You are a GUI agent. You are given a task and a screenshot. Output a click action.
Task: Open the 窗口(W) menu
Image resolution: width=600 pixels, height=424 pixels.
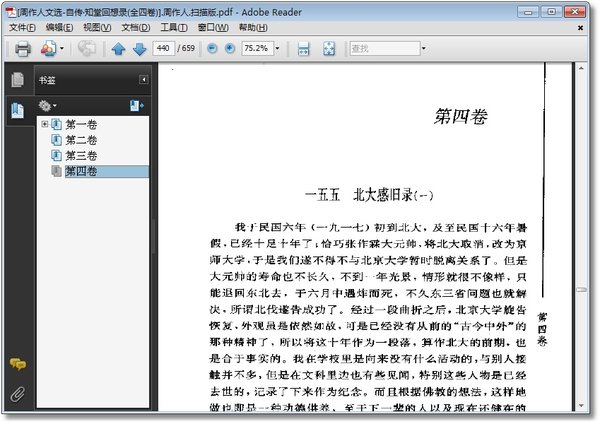tap(213, 28)
